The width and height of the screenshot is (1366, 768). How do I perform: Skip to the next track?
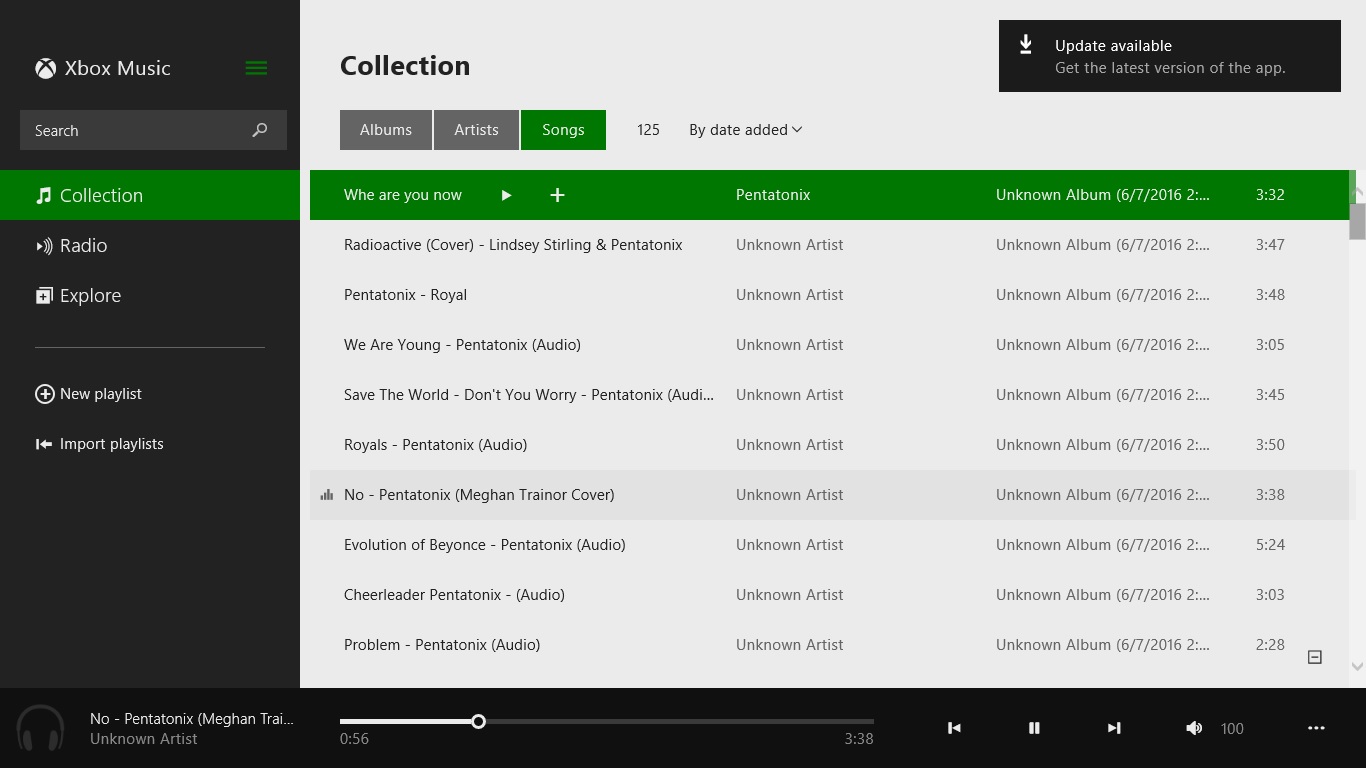[1114, 728]
